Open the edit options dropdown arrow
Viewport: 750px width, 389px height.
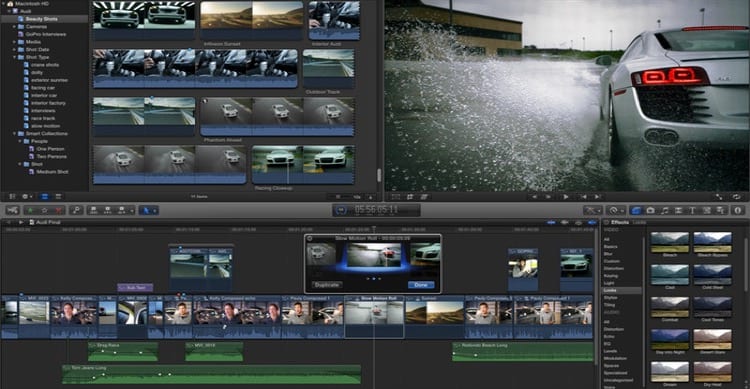[132, 210]
